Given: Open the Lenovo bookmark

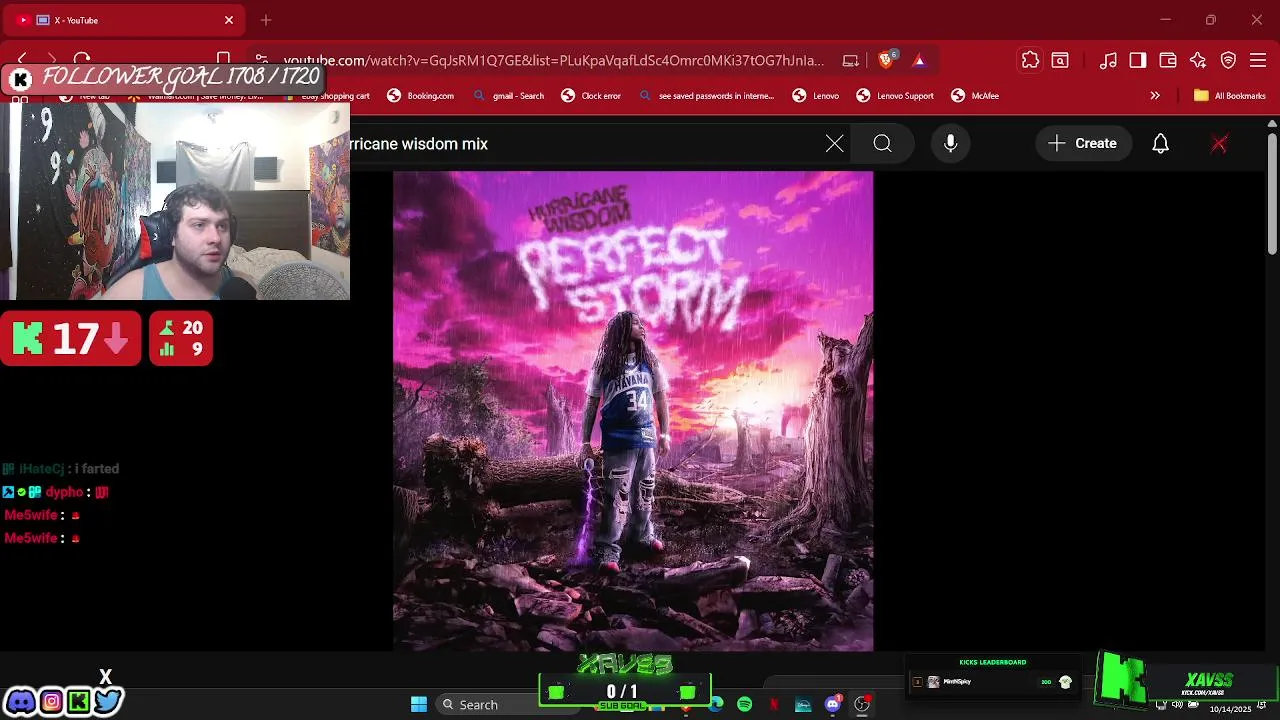Looking at the screenshot, I should 816,96.
